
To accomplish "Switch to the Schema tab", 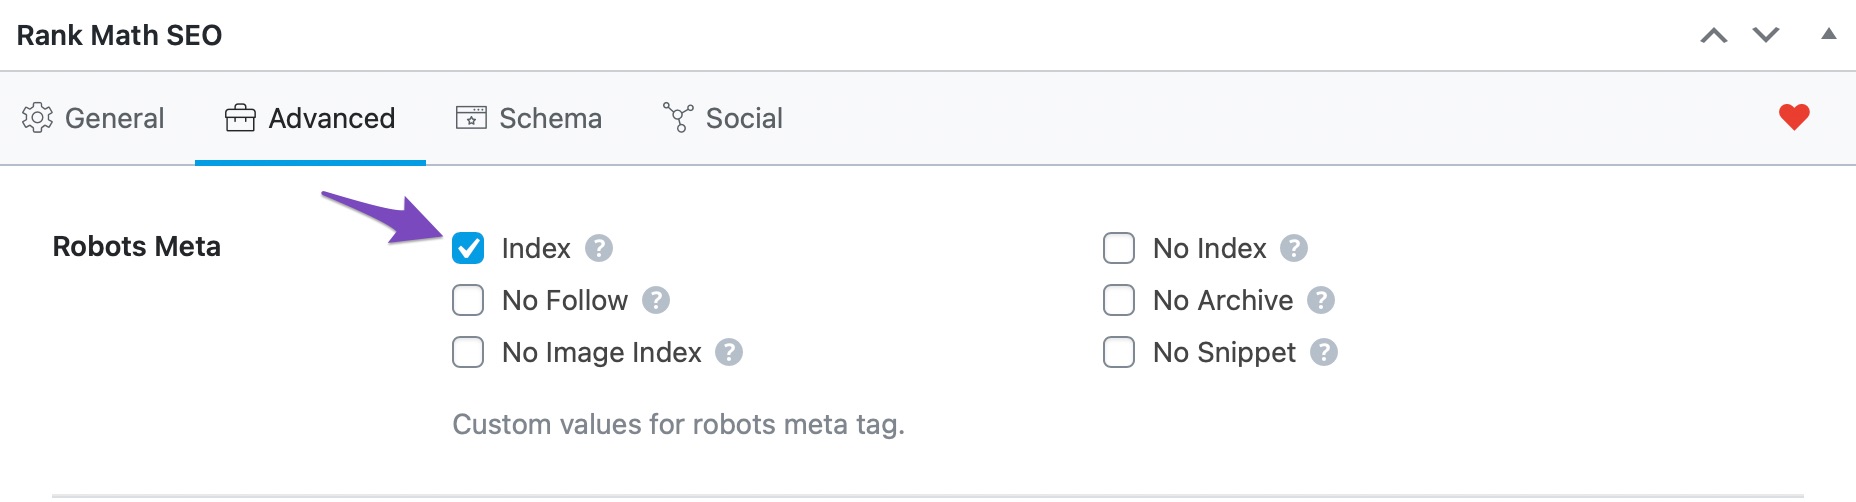I will 529,118.
